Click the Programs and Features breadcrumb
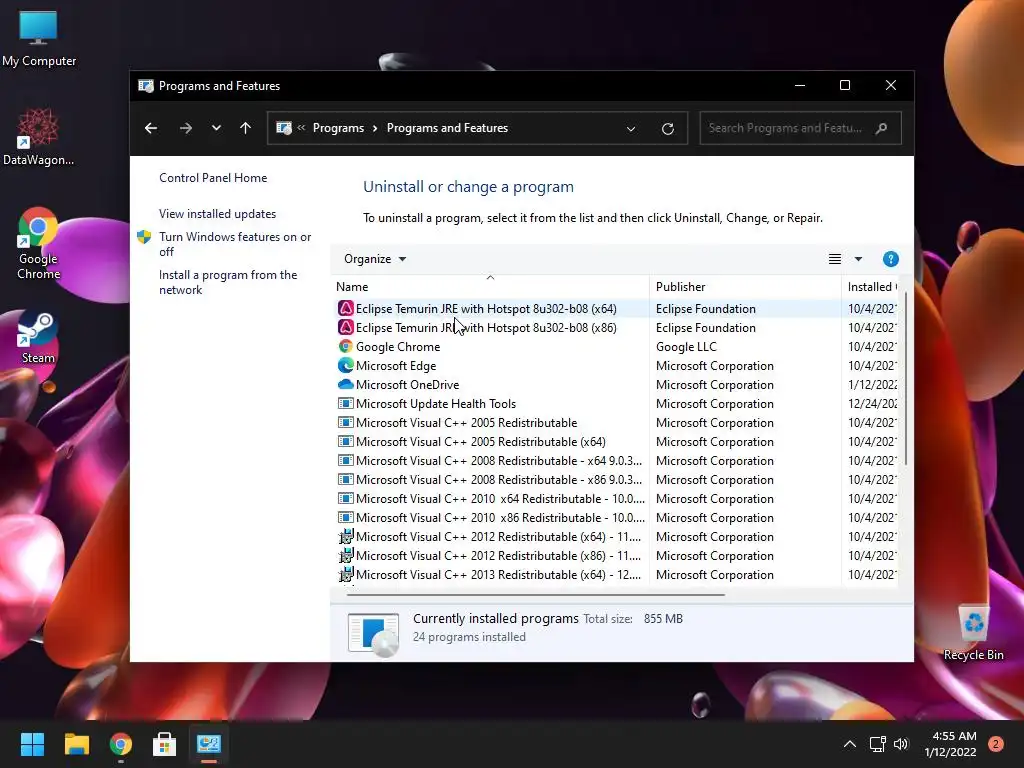Viewport: 1024px width, 768px height. [x=447, y=128]
